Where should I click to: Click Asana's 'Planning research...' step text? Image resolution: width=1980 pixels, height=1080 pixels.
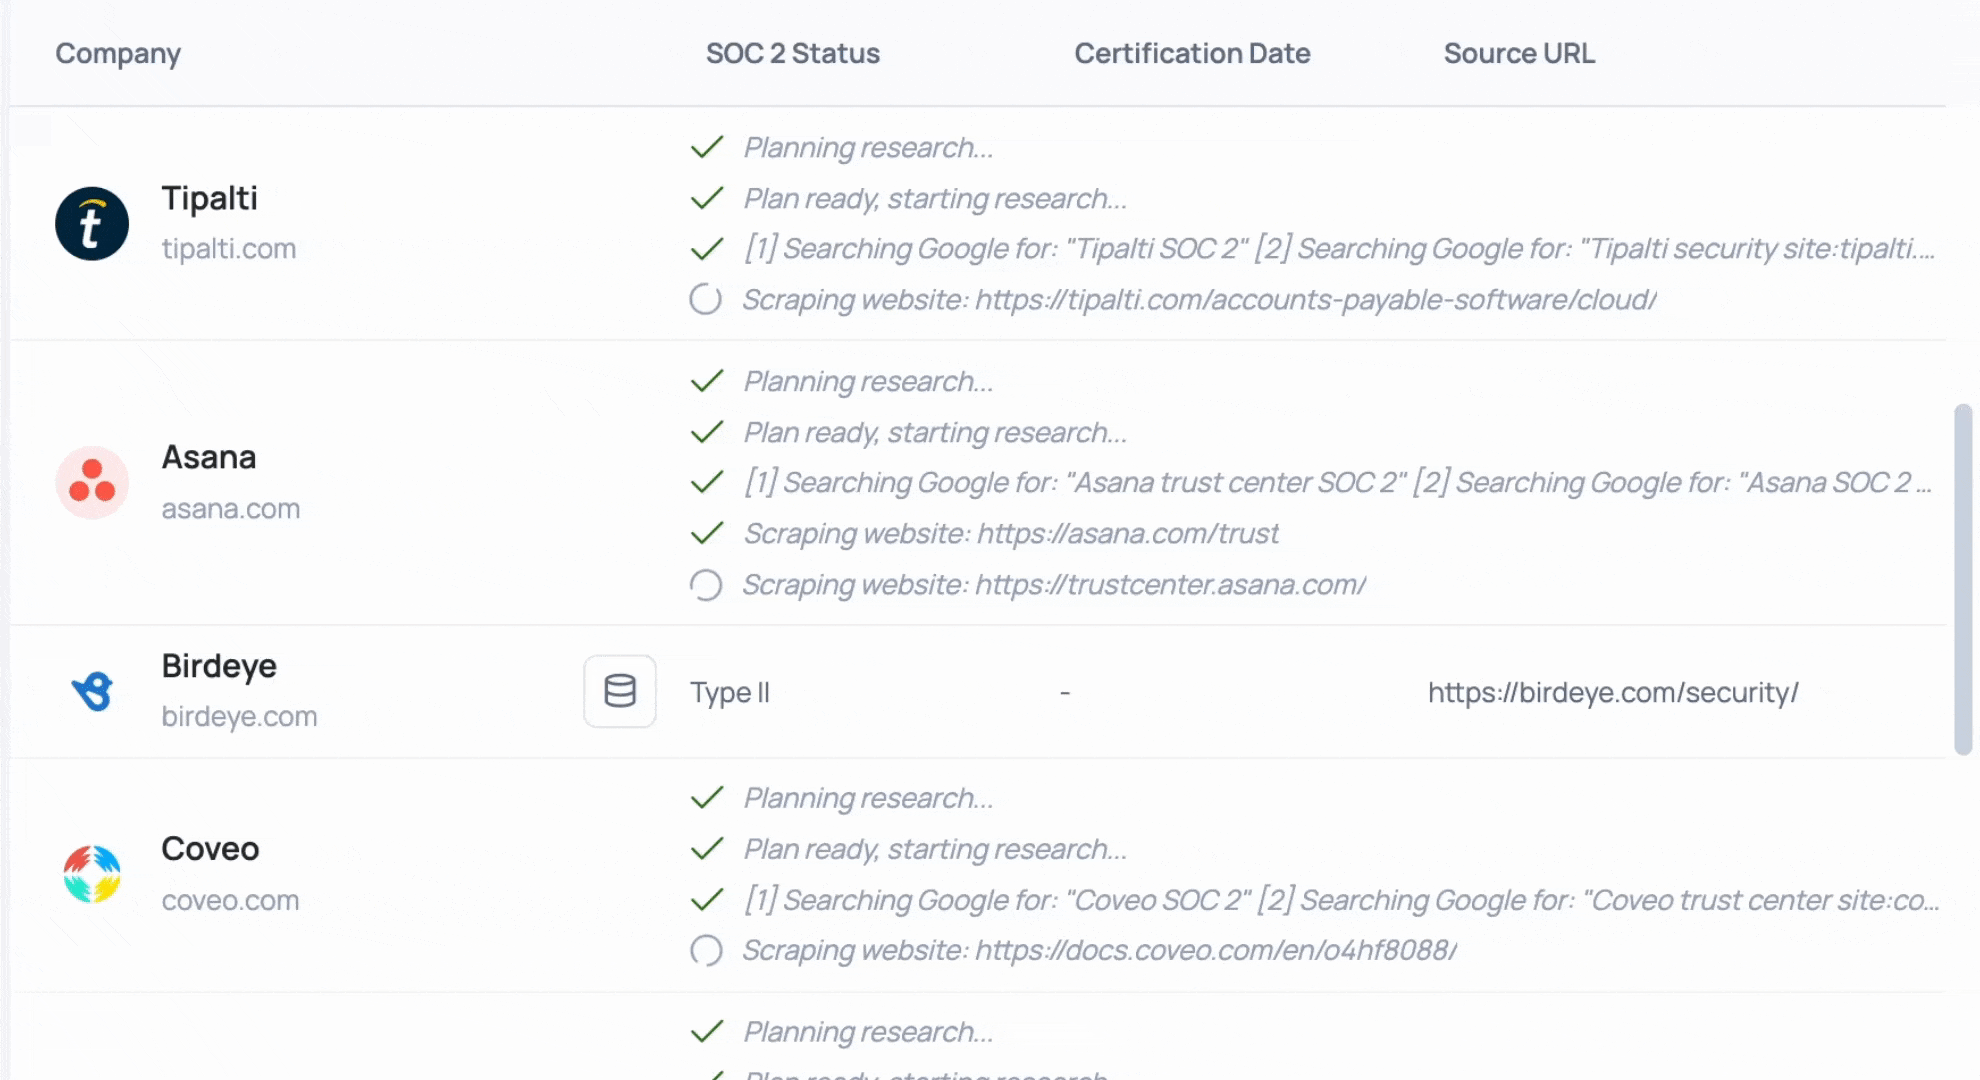click(869, 382)
